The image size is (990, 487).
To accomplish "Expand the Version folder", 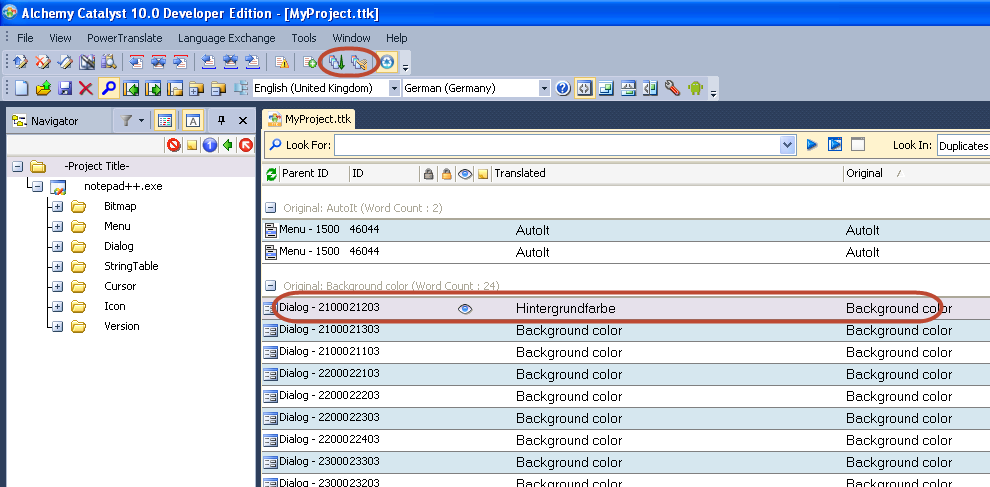I will click(57, 327).
